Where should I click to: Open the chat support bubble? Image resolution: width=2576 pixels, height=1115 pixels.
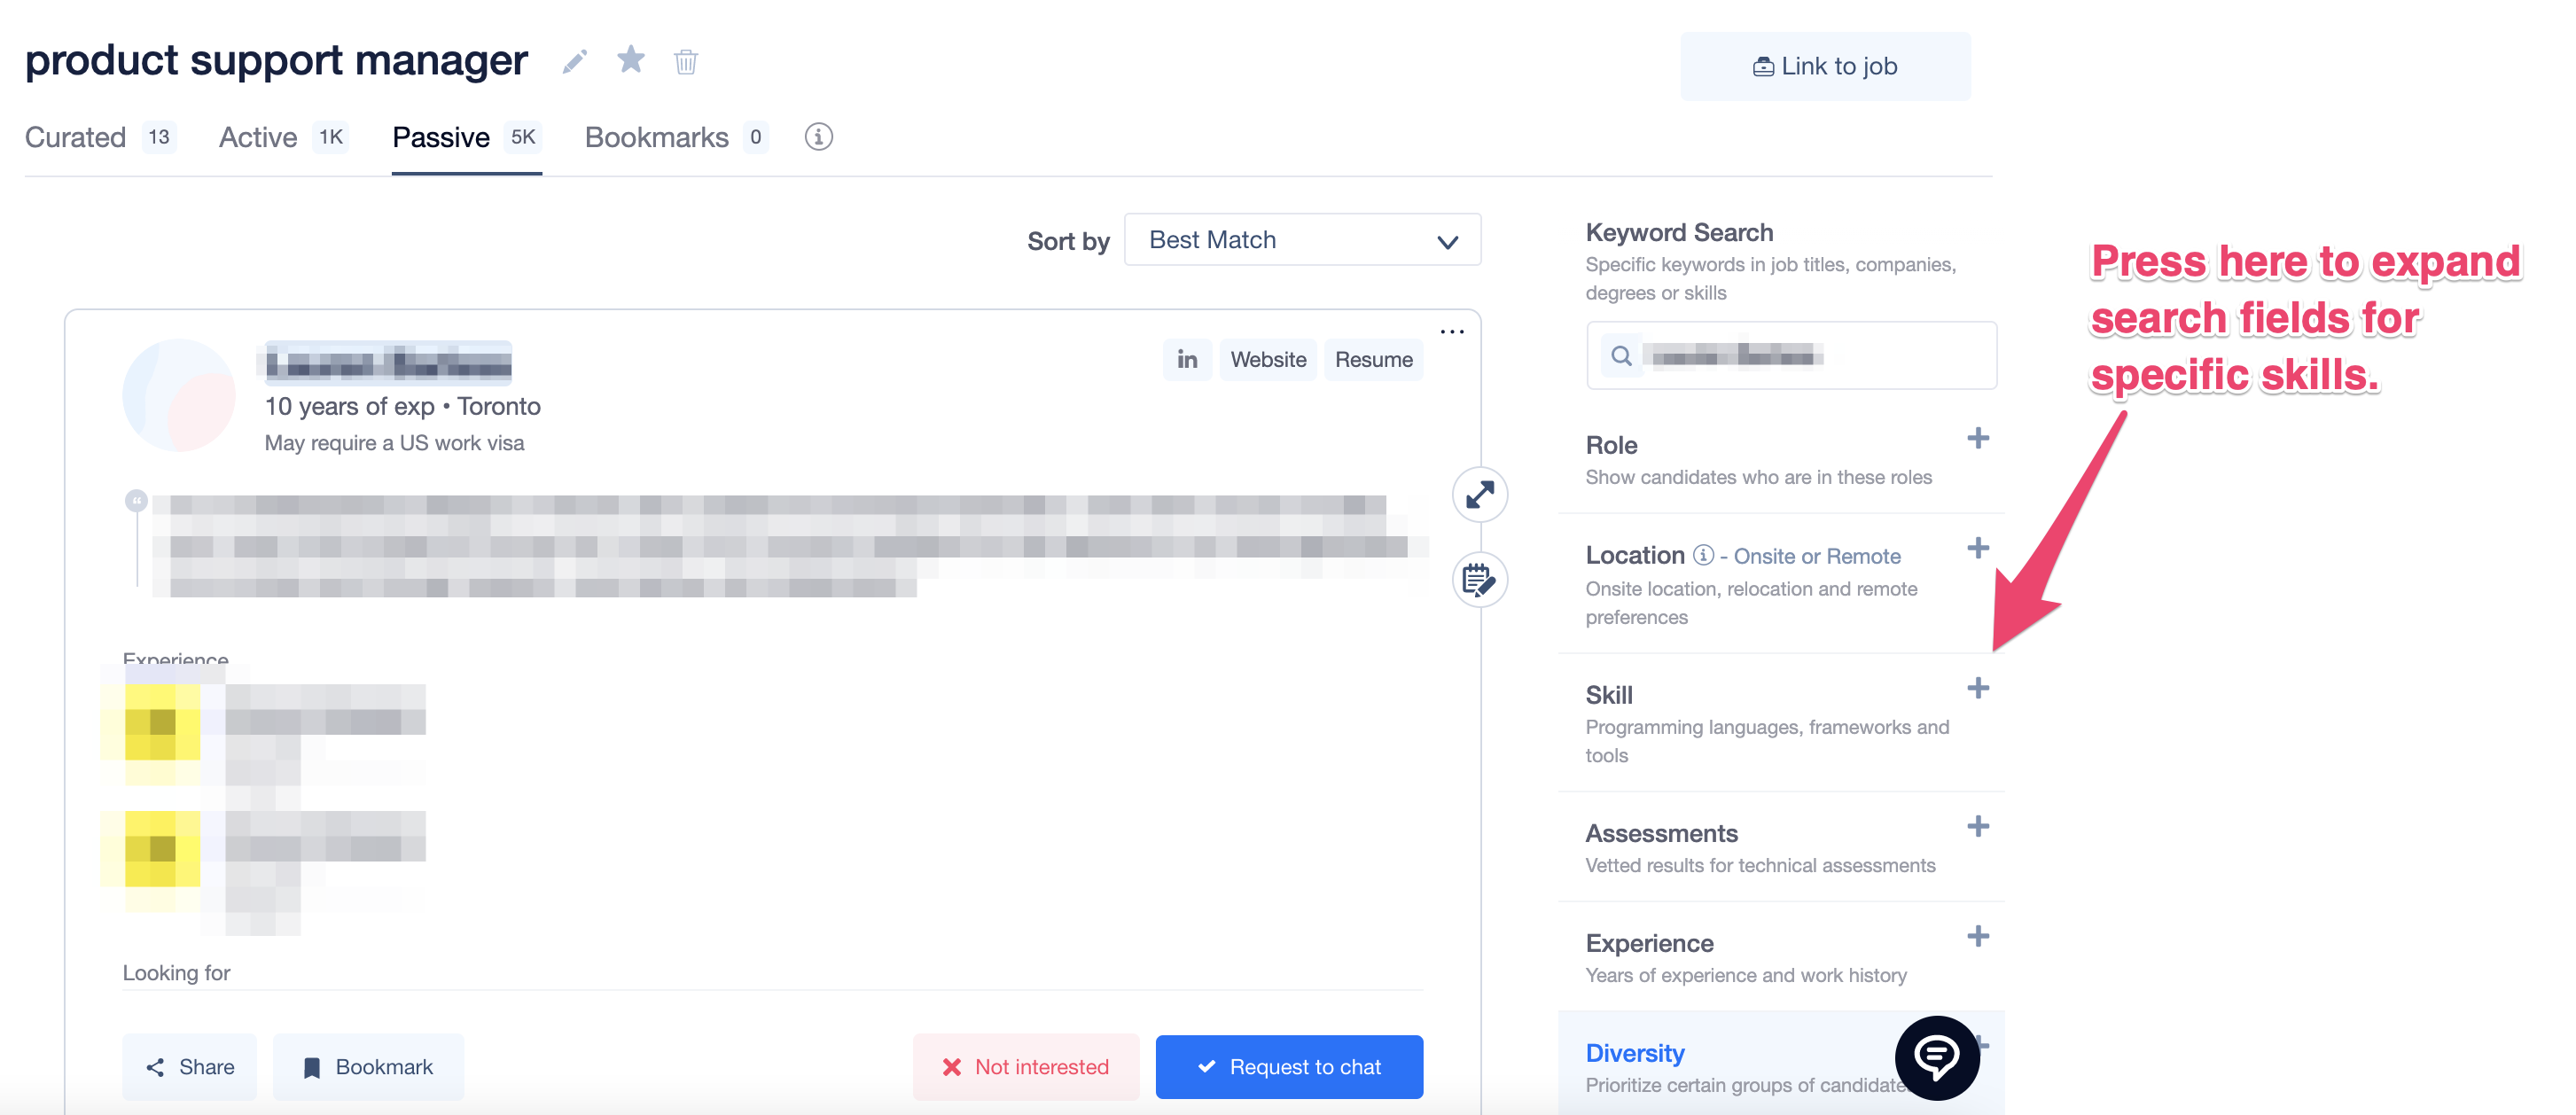(1936, 1057)
